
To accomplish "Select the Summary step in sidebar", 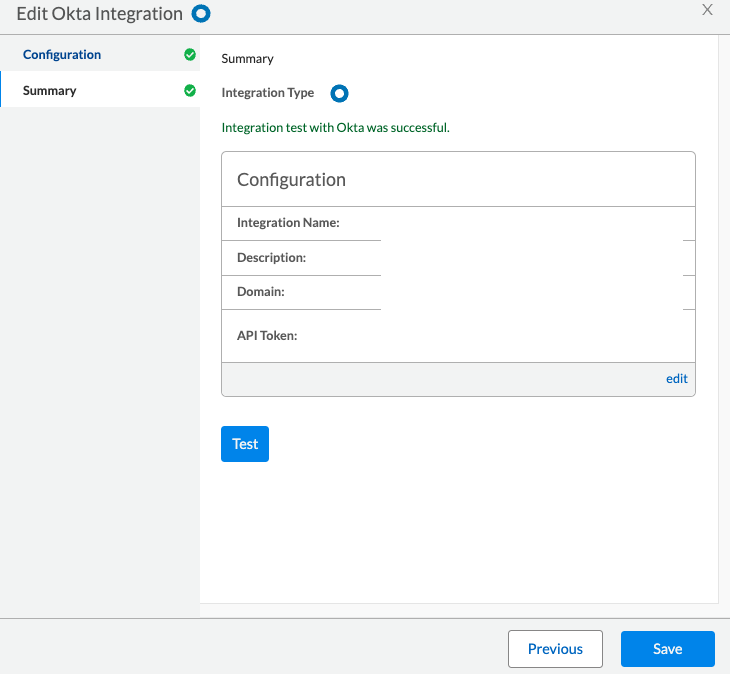I will point(50,90).
